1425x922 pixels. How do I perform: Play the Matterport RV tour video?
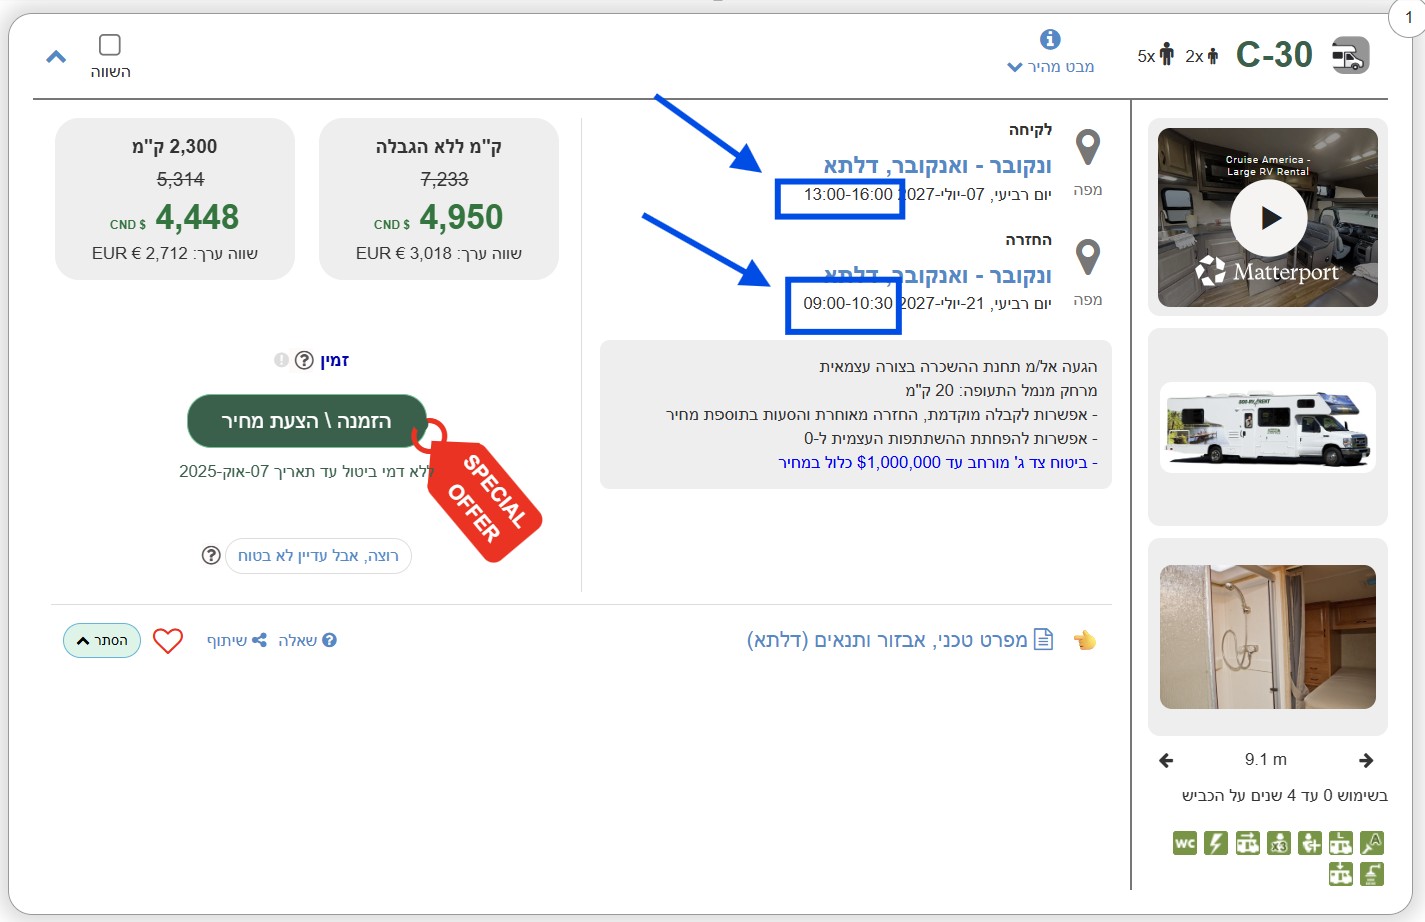pyautogui.click(x=1268, y=218)
